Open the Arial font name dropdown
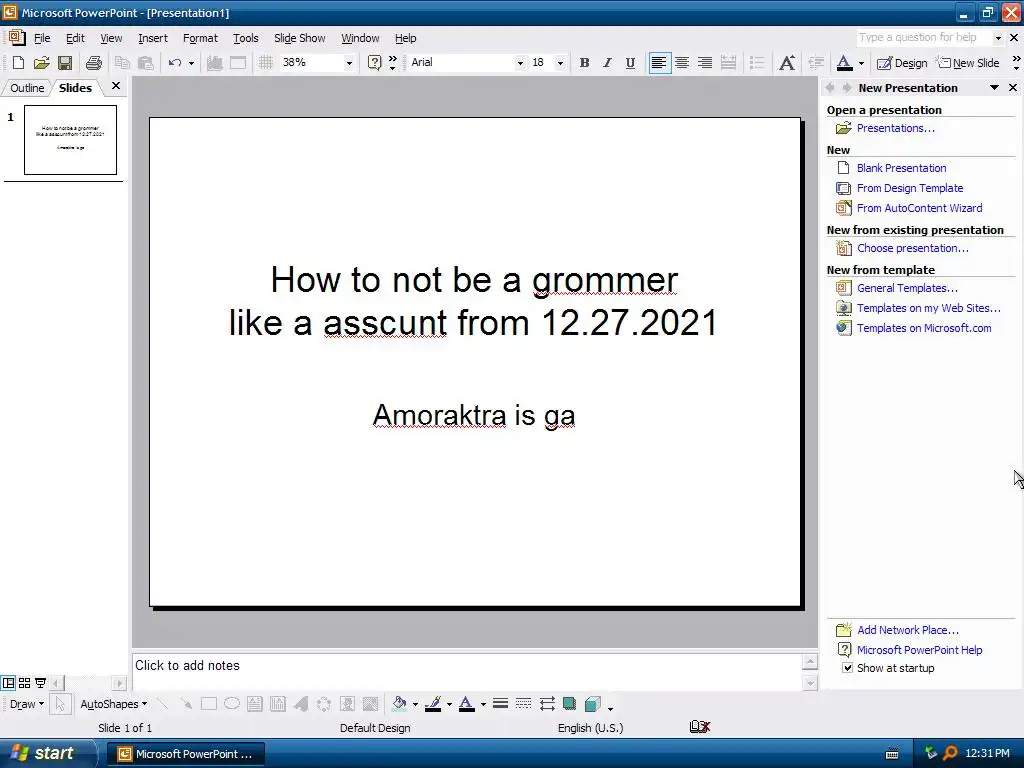Screen dimensions: 1024x768 point(520,63)
